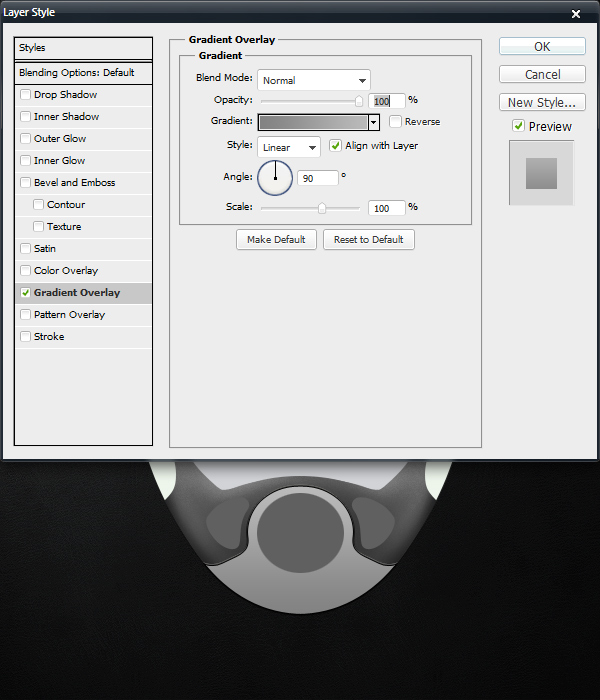The height and width of the screenshot is (700, 600).
Task: Click the Opacity slider handle
Action: tap(359, 101)
